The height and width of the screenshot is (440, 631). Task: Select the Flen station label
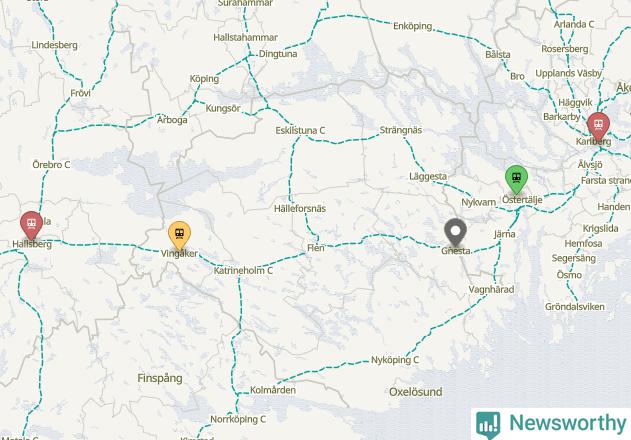[x=316, y=248]
